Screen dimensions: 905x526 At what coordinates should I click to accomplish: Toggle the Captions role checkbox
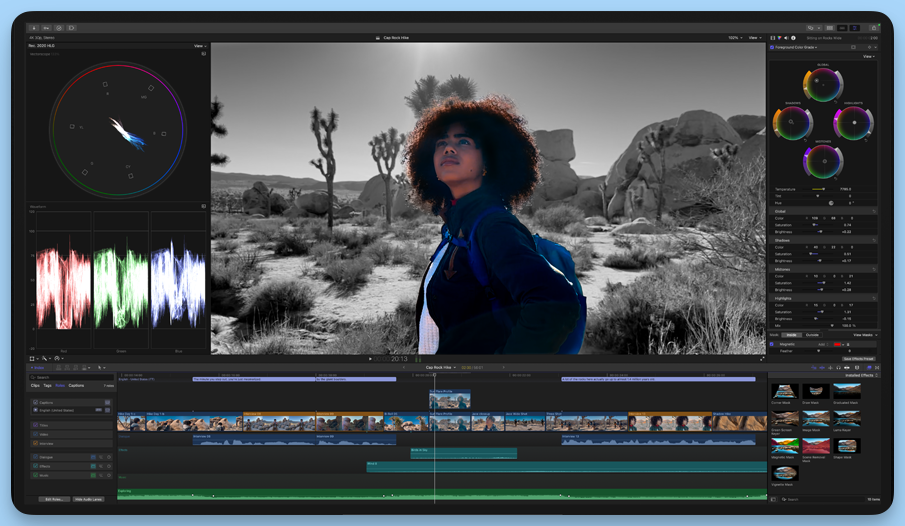pos(35,403)
